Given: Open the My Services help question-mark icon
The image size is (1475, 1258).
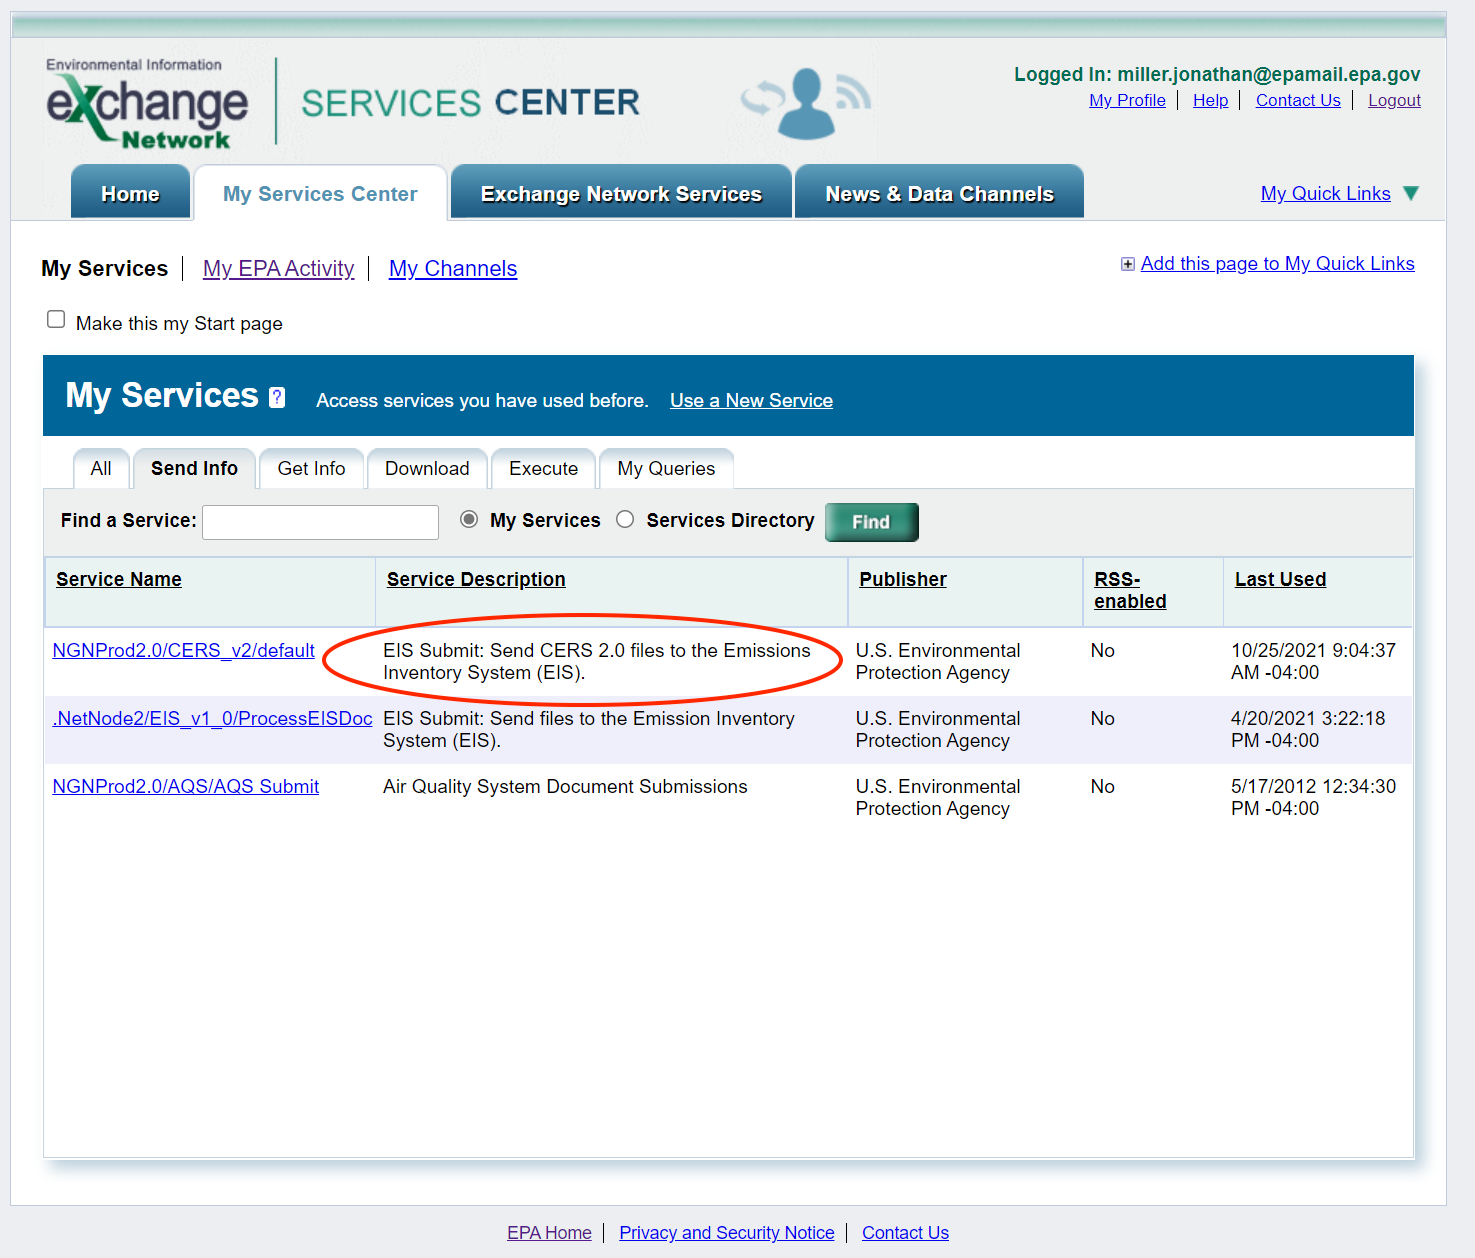Looking at the screenshot, I should click(278, 397).
